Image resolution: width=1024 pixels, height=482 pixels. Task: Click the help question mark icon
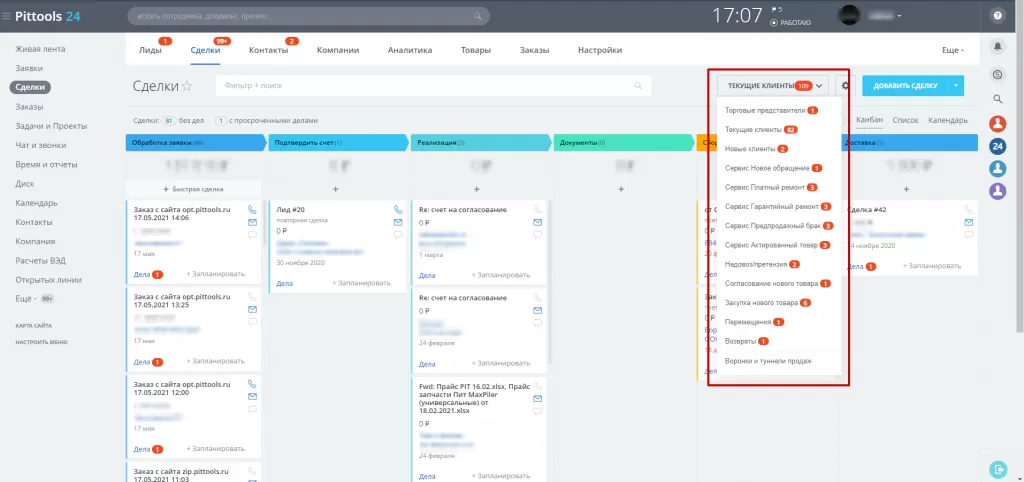click(x=997, y=16)
